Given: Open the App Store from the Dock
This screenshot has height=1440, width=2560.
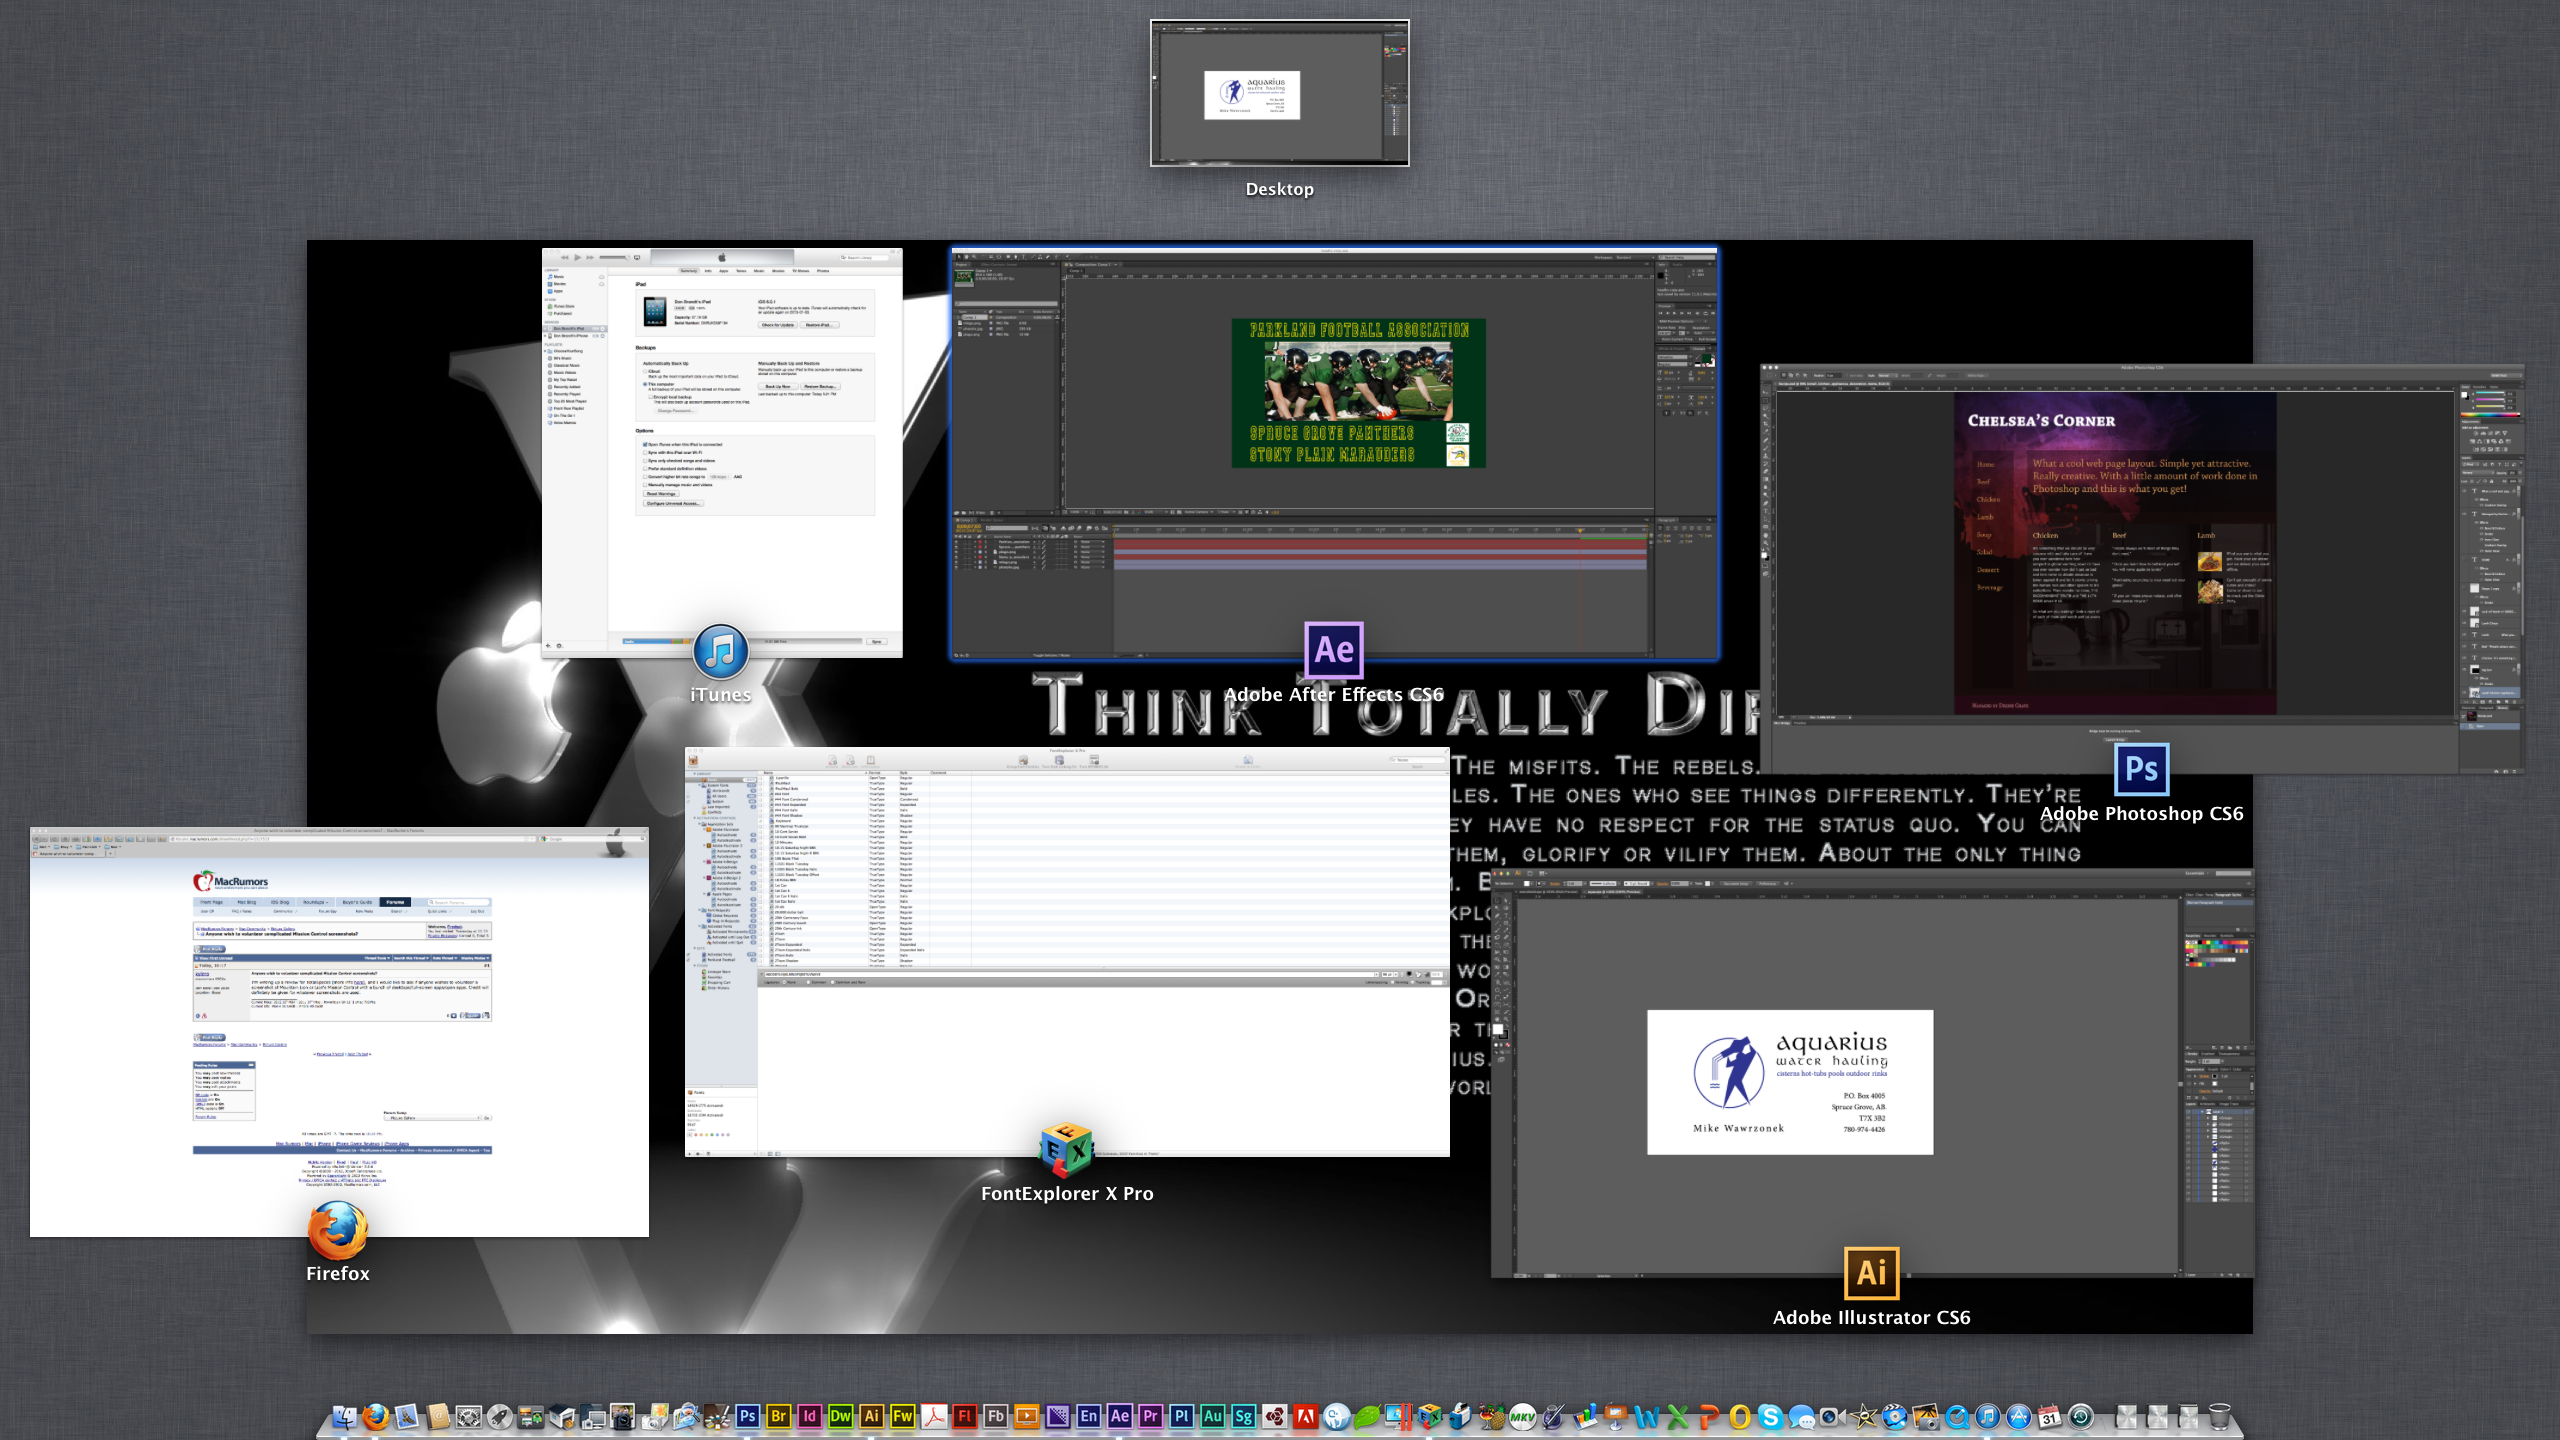Looking at the screenshot, I should pos(2019,1416).
